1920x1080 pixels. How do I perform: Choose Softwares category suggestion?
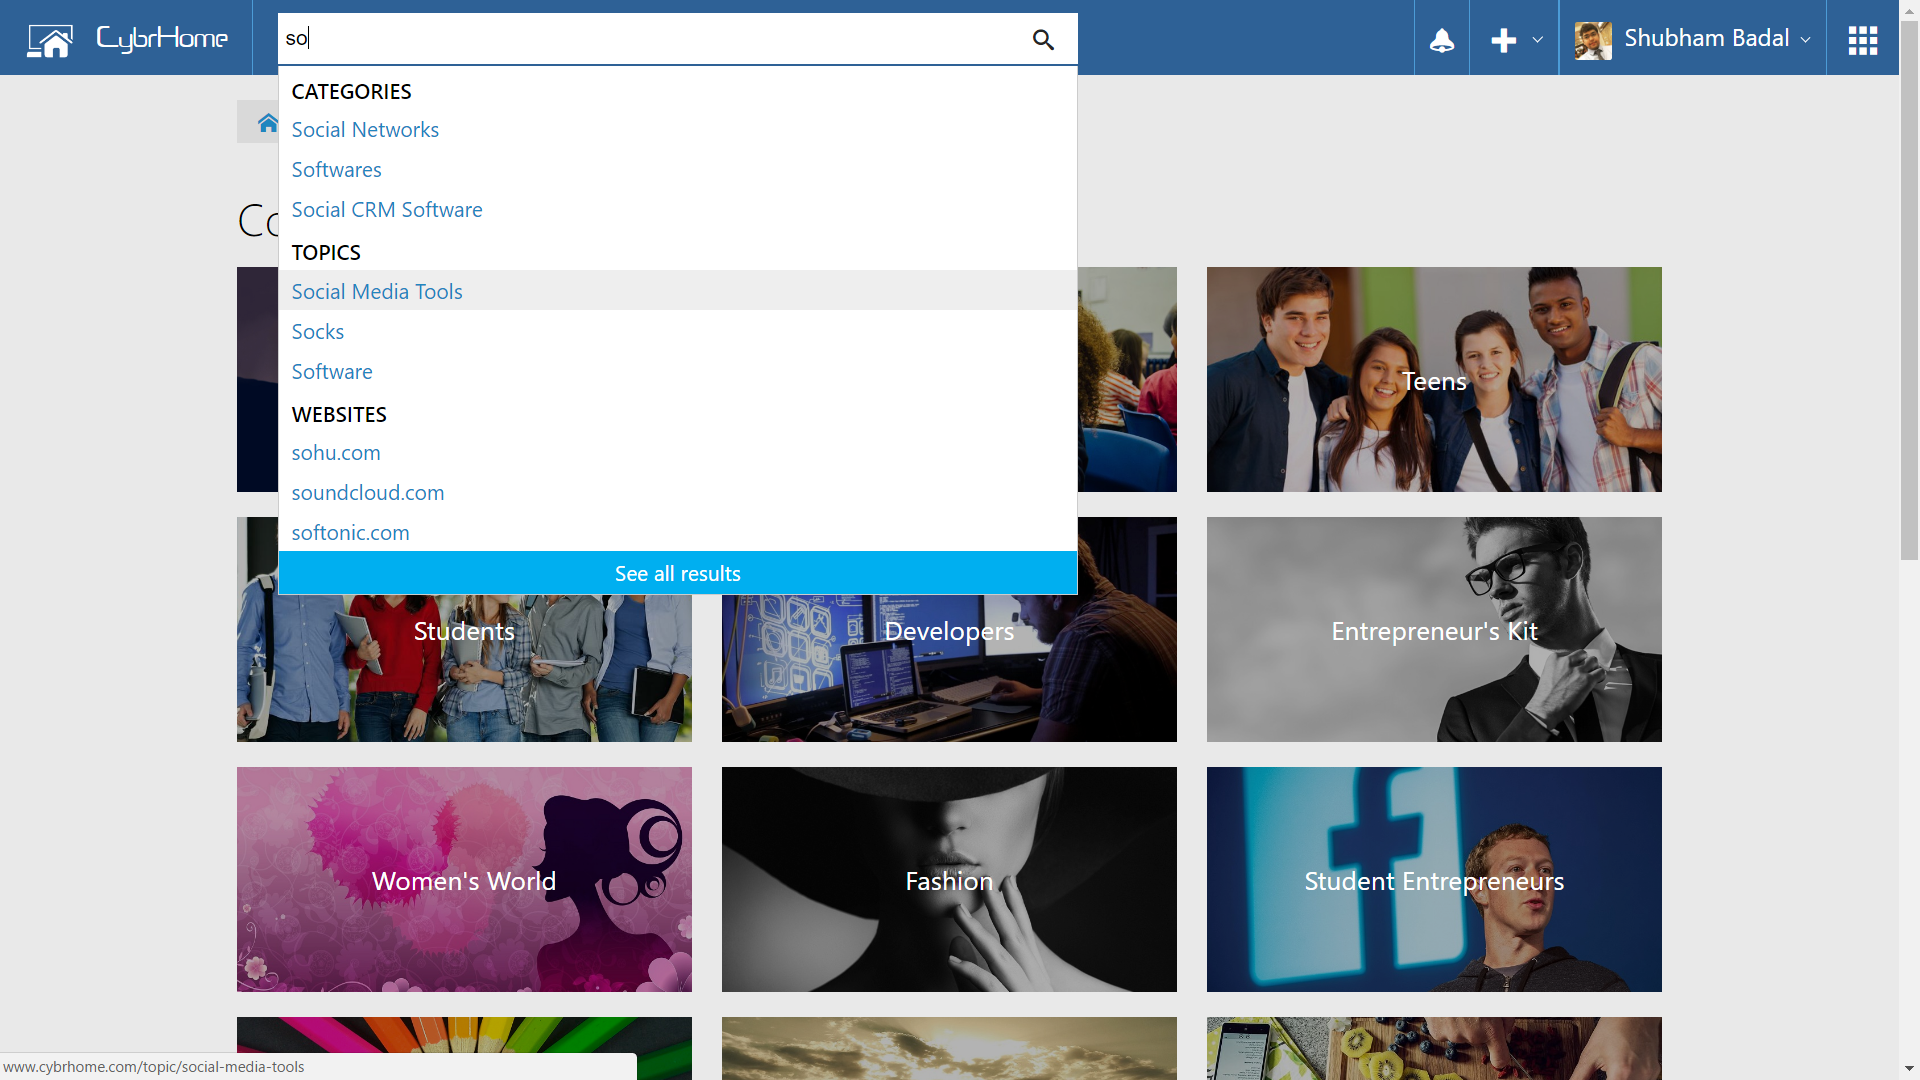[x=336, y=170]
